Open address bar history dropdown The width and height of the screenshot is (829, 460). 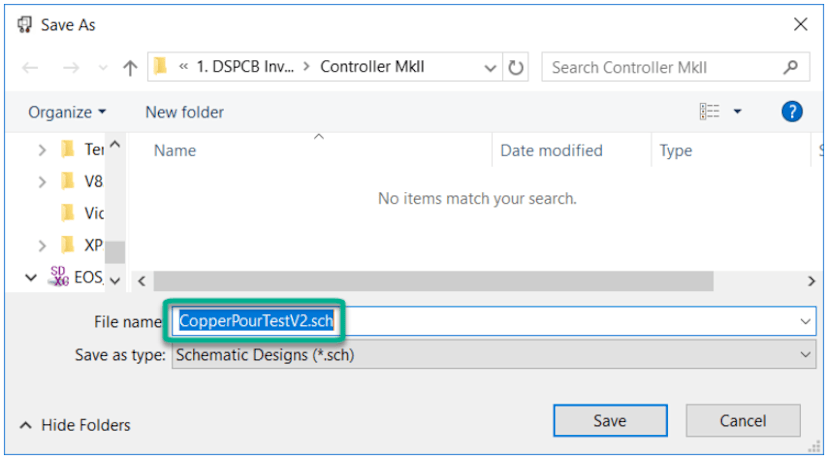click(x=490, y=68)
